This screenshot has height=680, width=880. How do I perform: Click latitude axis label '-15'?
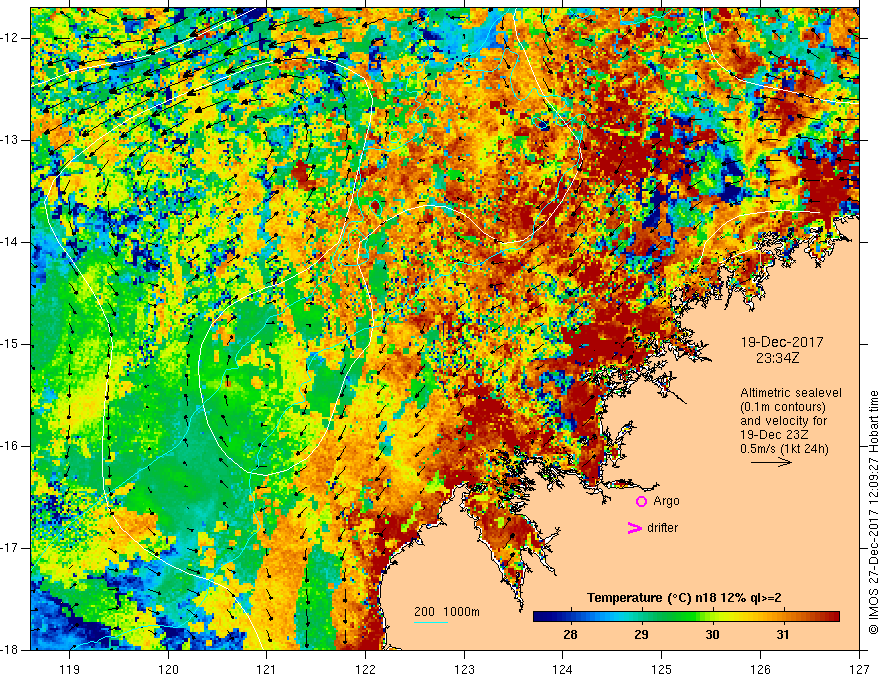pos(11,344)
